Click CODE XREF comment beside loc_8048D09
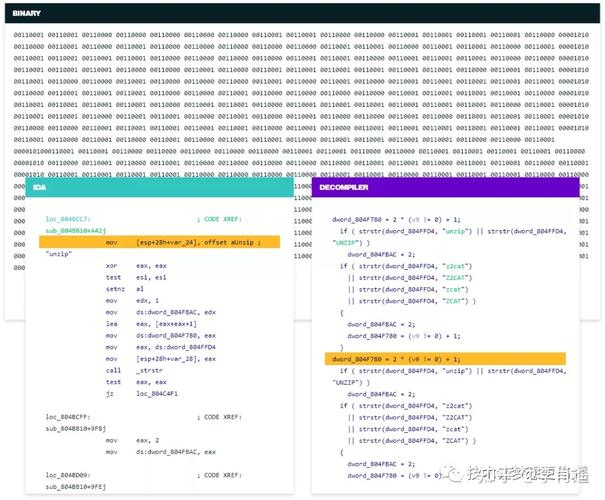This screenshot has width=605, height=500. tap(219, 475)
